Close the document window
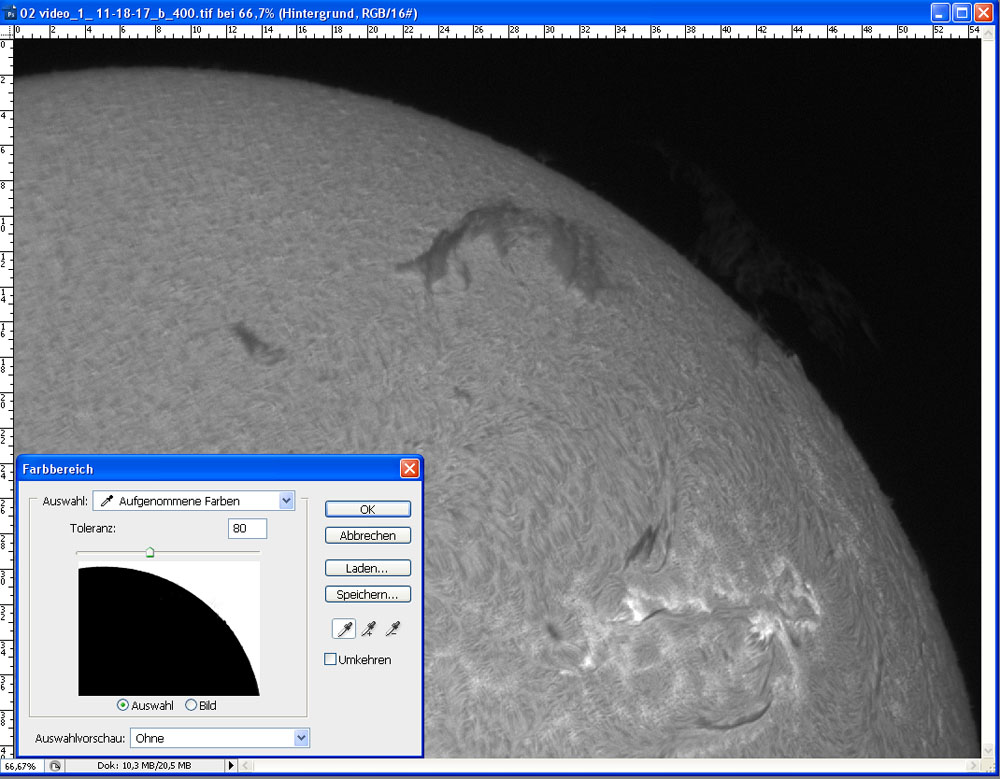Image resolution: width=1000 pixels, height=779 pixels. pyautogui.click(x=983, y=13)
